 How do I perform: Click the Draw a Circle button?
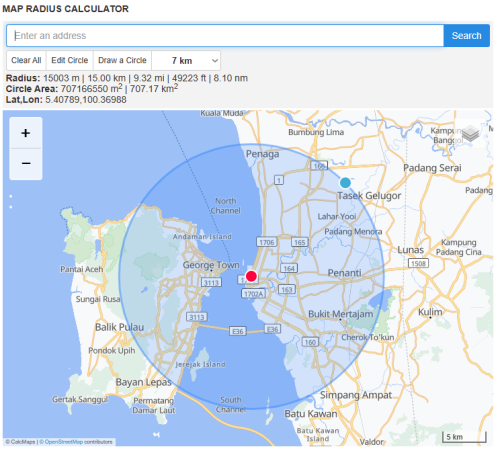point(122,60)
